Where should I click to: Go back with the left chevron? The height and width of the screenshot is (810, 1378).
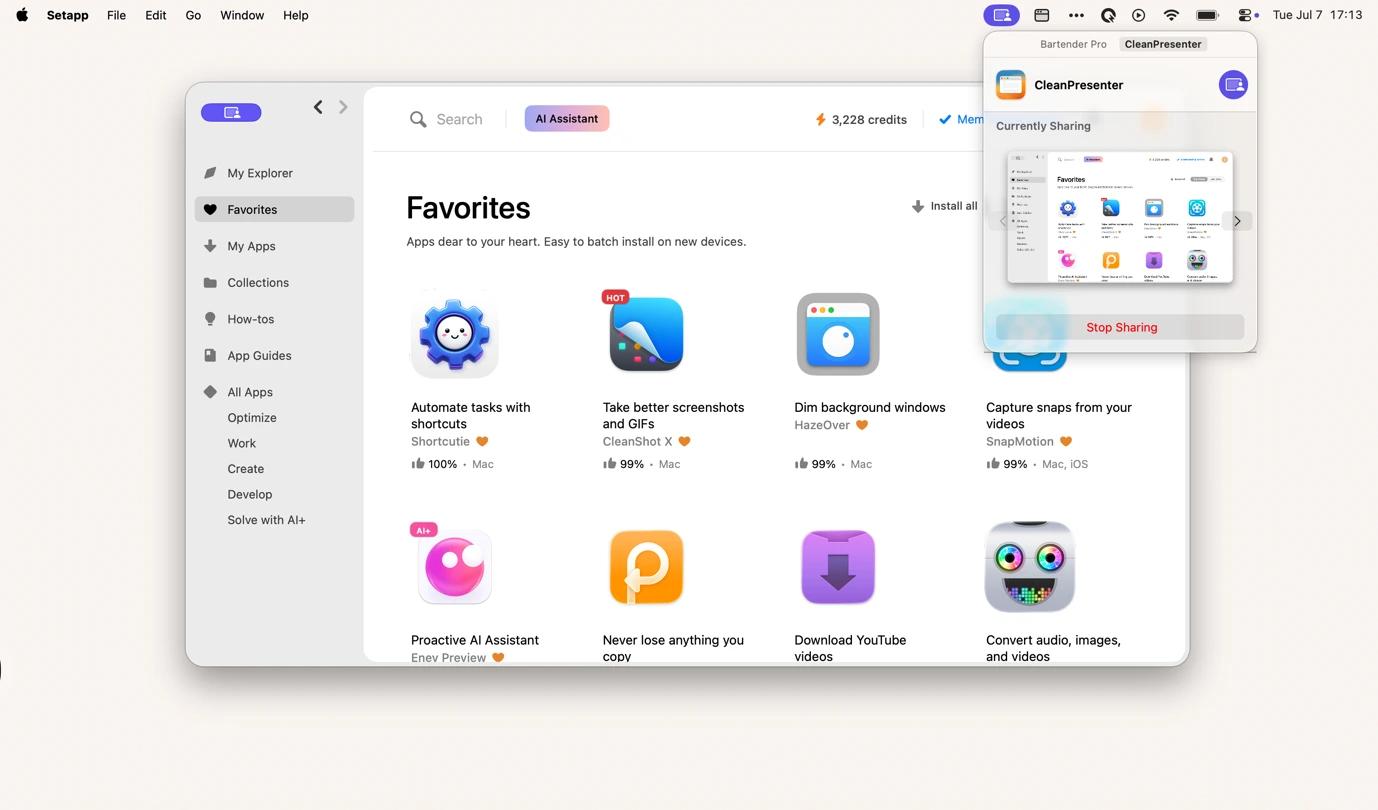(318, 107)
